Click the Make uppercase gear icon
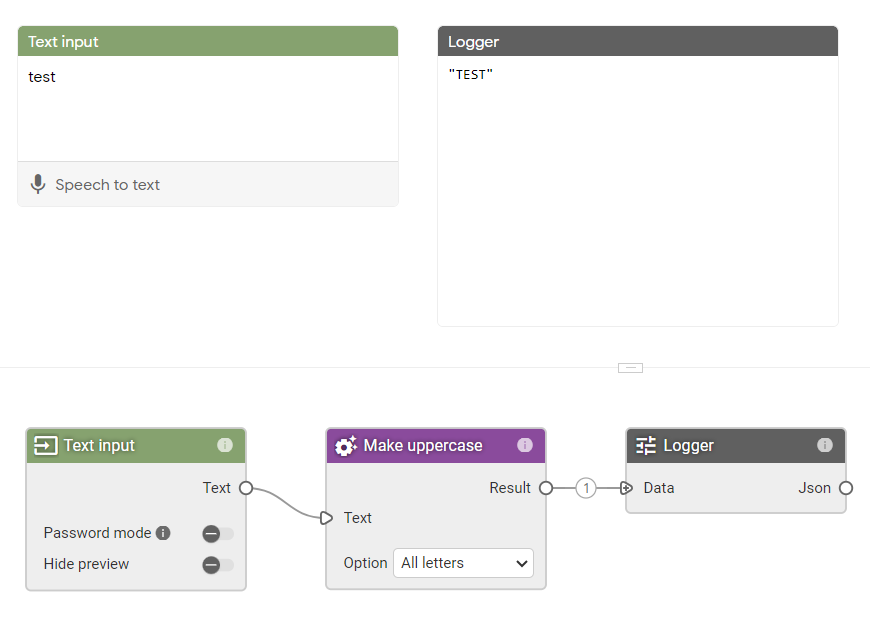The width and height of the screenshot is (870, 617). 346,446
